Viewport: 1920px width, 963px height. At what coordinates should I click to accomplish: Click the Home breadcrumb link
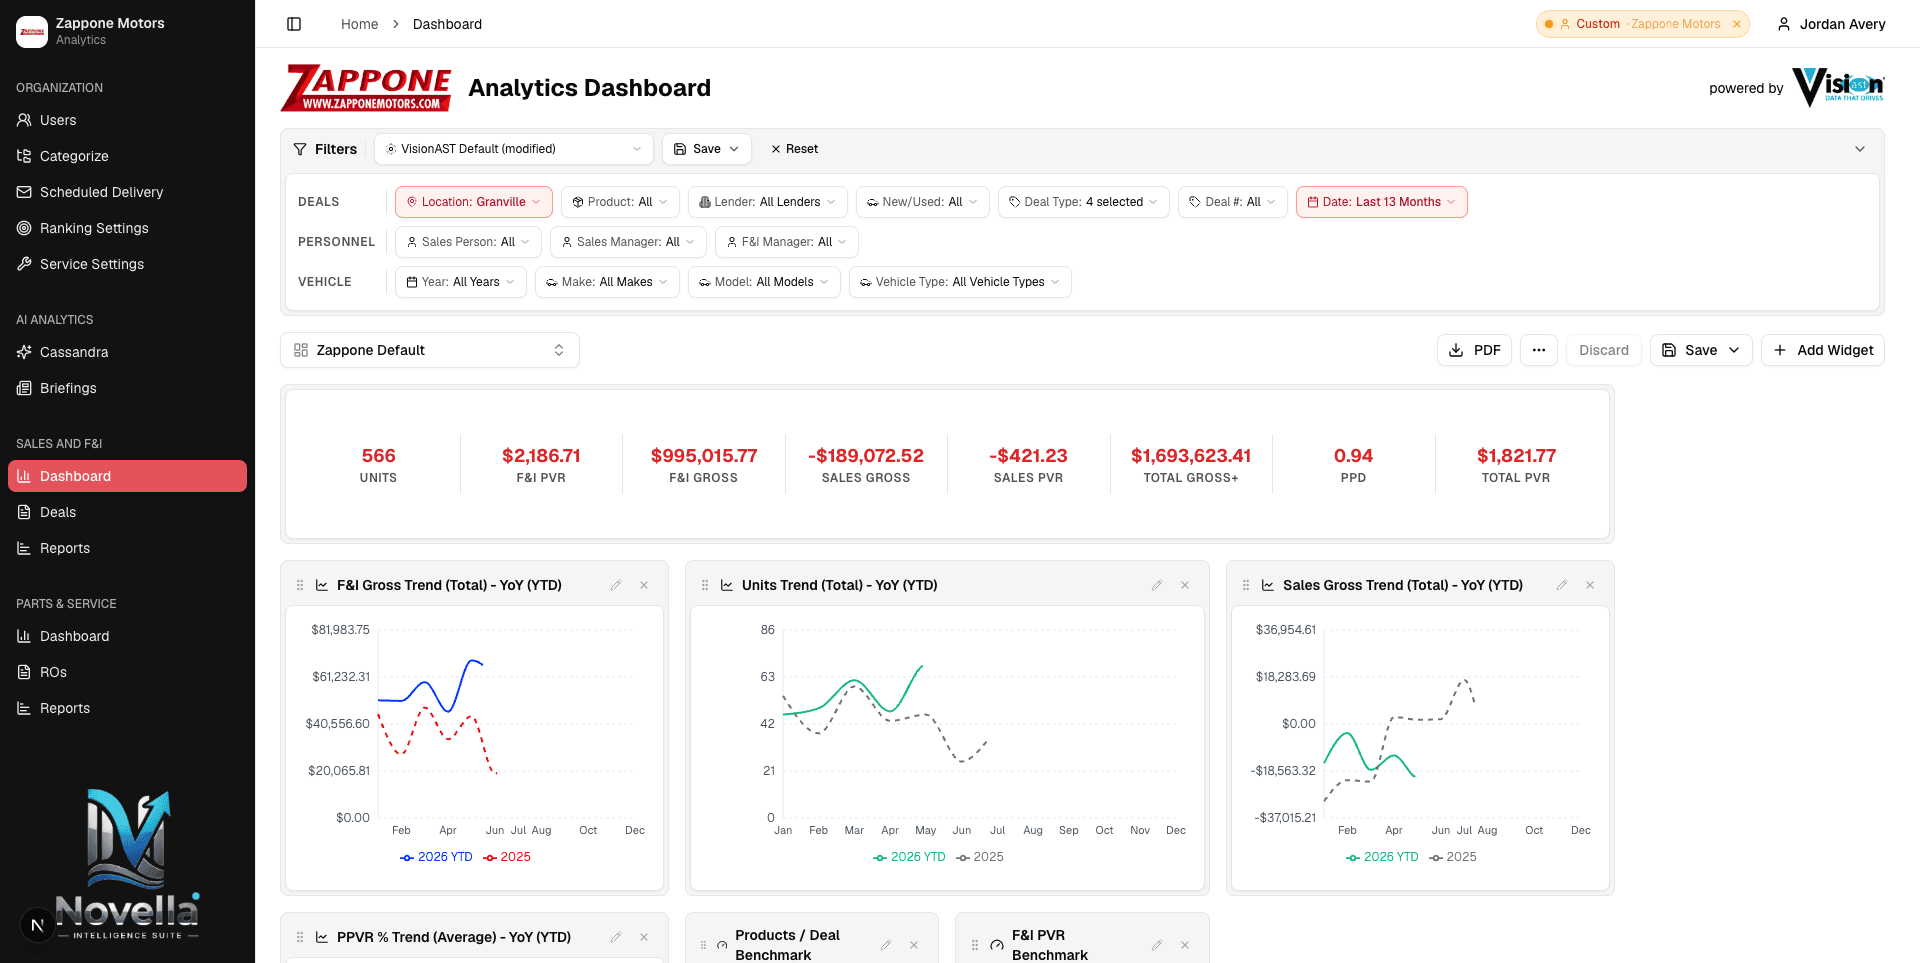[x=359, y=24]
